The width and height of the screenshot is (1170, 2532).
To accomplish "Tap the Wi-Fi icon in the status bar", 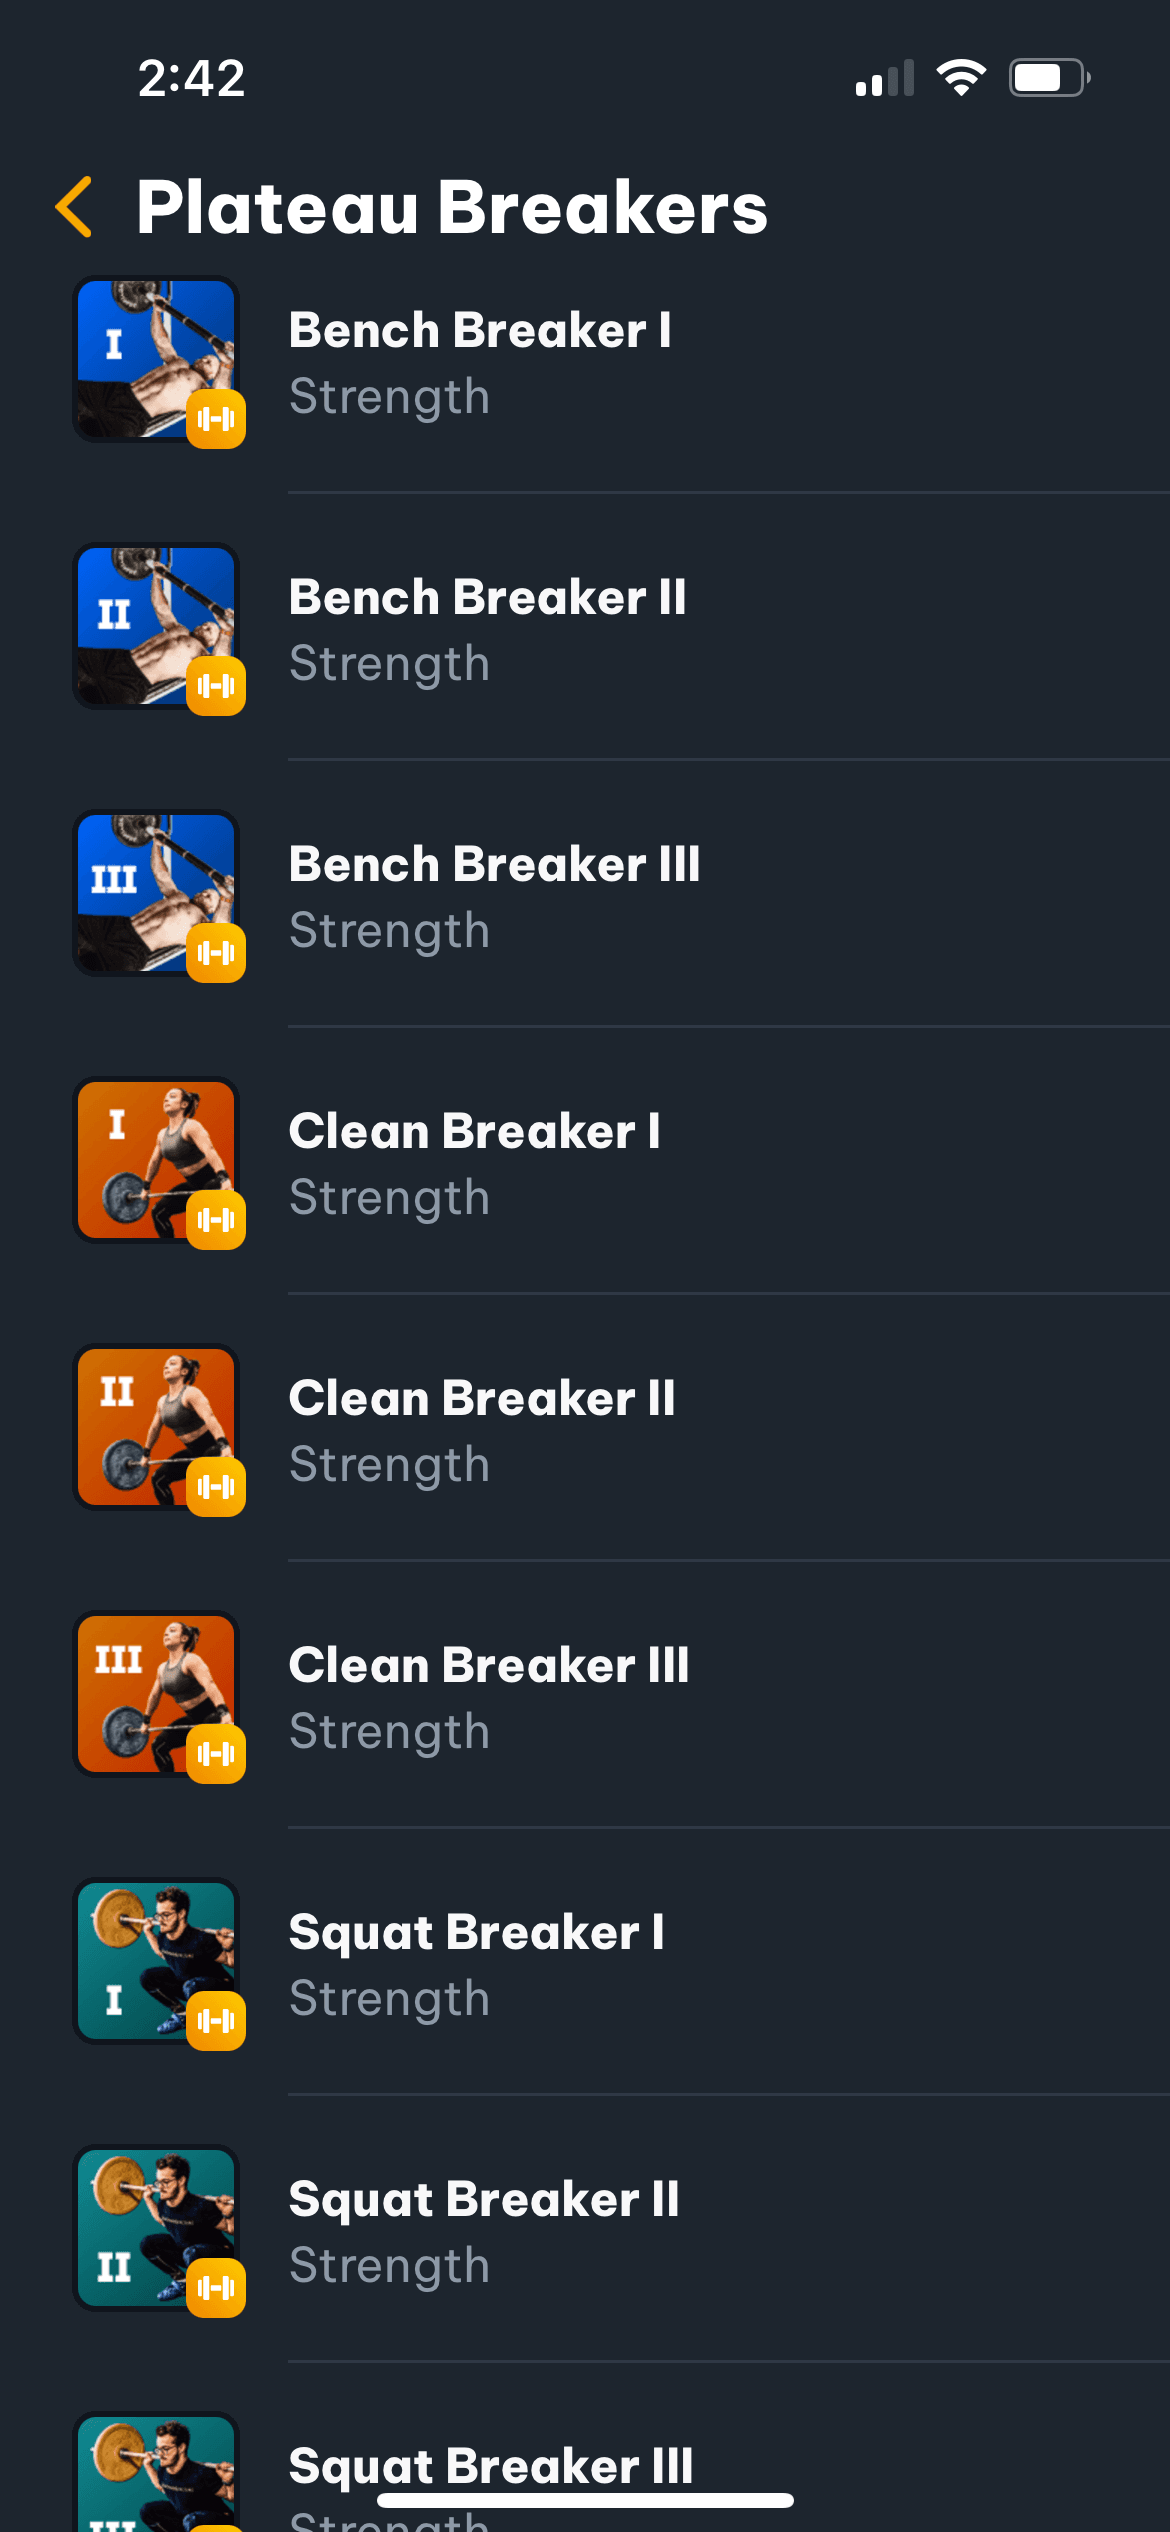I will click(962, 77).
